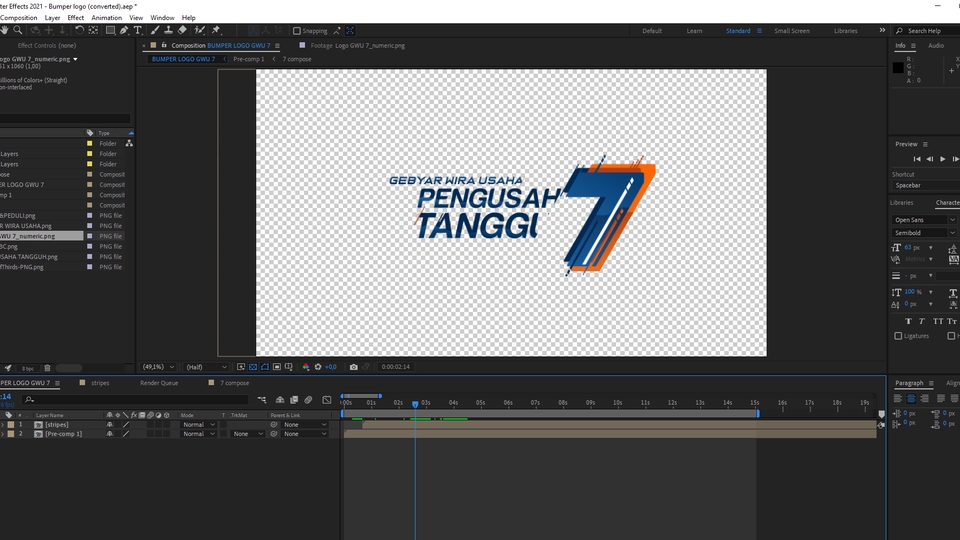Select the Eraser tool
960x540 pixels.
182,30
